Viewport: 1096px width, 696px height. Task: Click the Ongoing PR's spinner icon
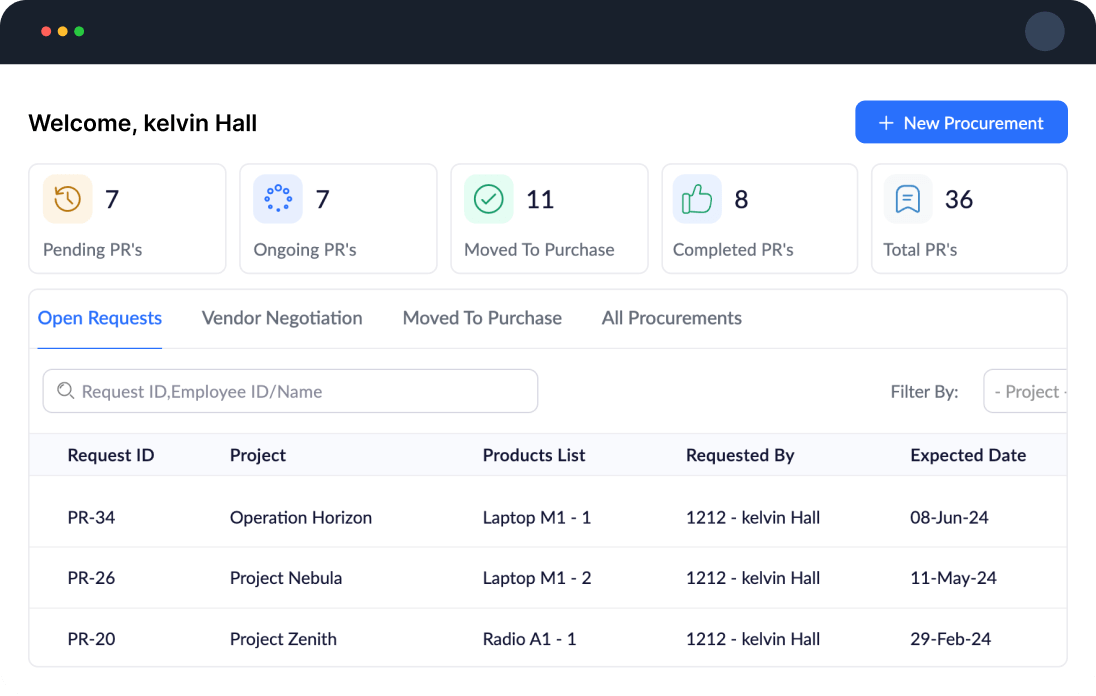coord(277,199)
